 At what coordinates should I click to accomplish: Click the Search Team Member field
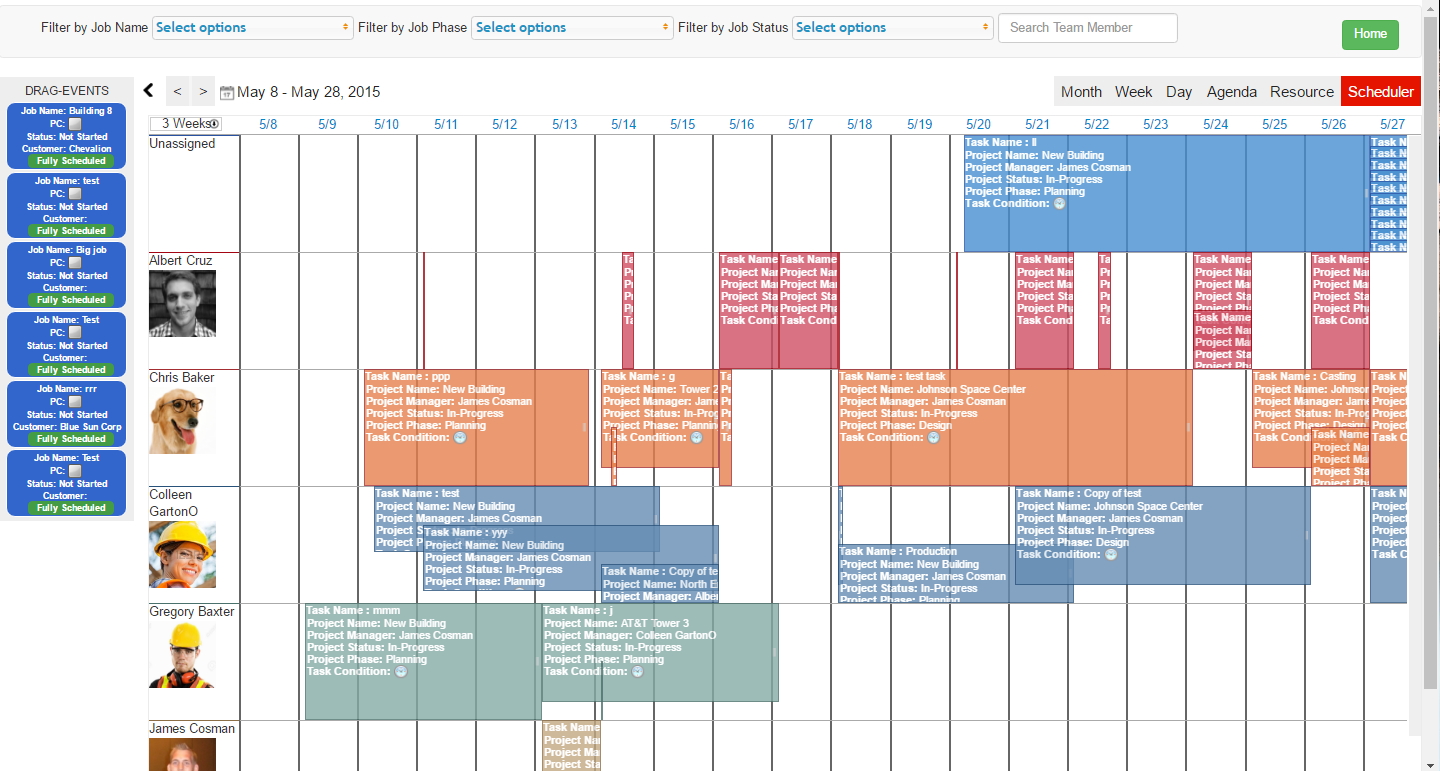point(1087,28)
